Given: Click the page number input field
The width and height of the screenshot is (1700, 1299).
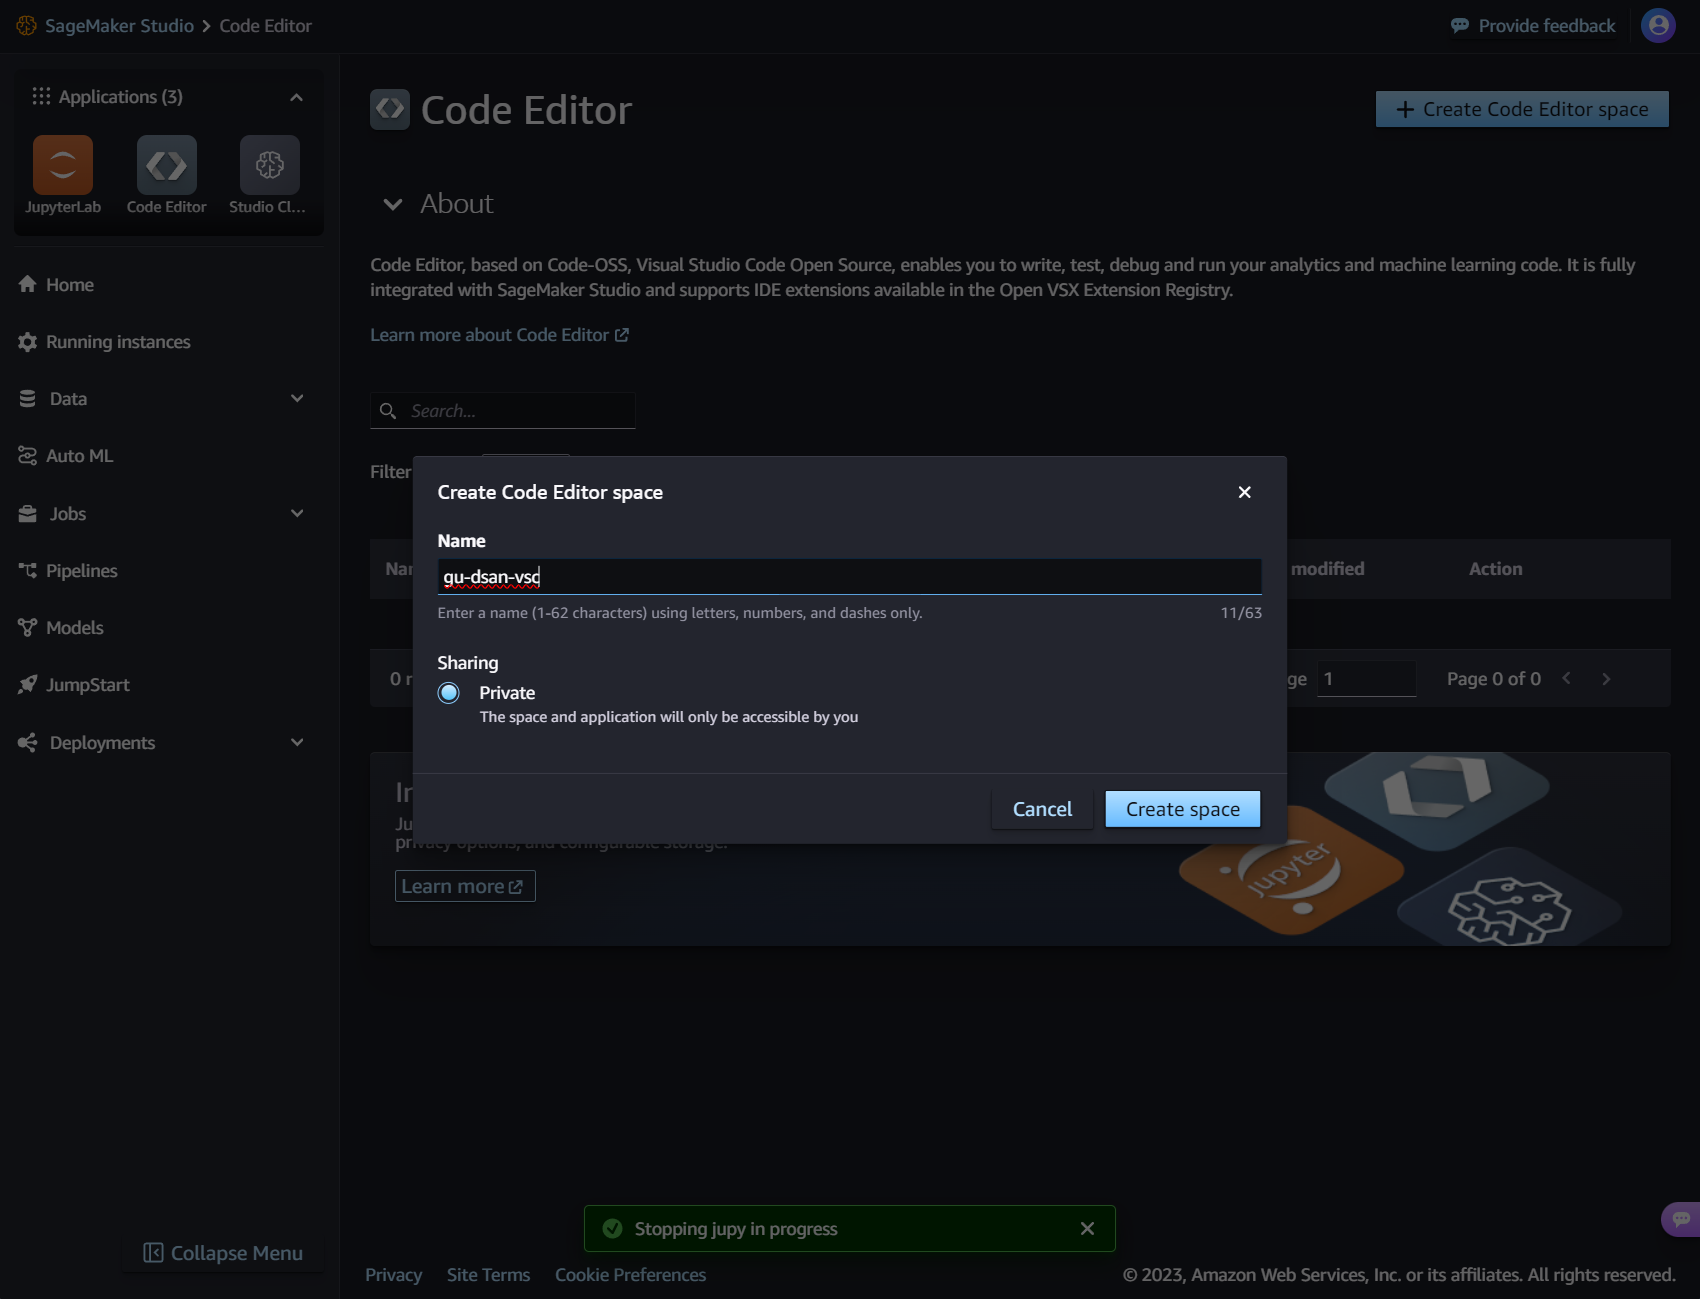Looking at the screenshot, I should click(1366, 679).
